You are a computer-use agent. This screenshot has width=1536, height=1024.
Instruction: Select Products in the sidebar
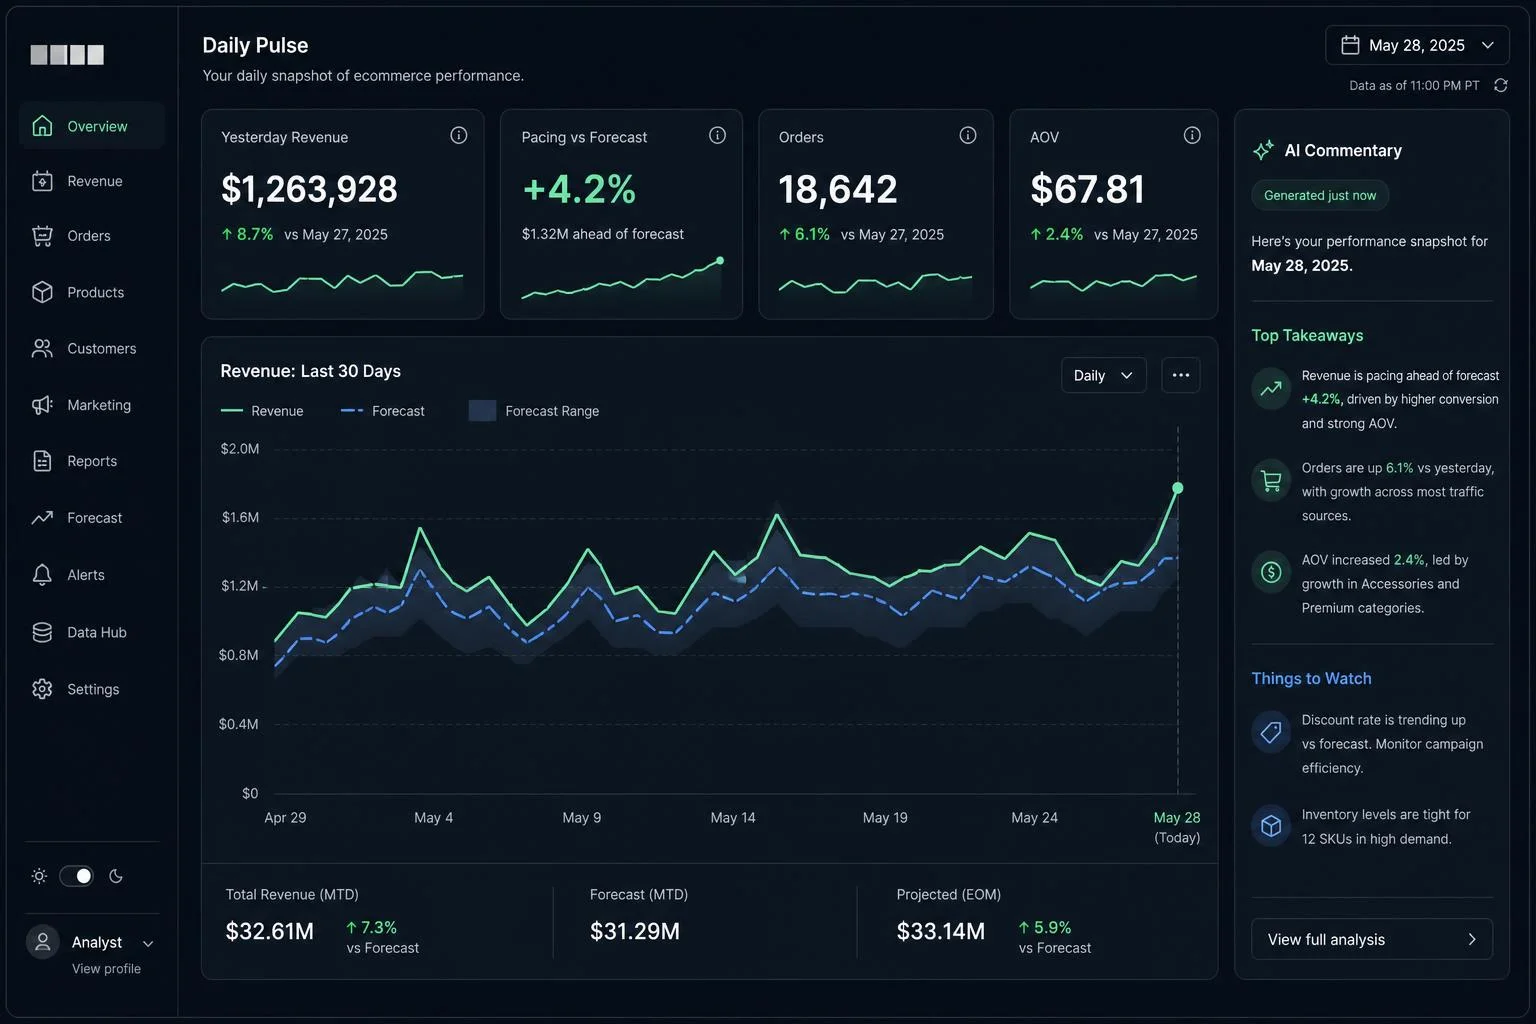[92, 292]
